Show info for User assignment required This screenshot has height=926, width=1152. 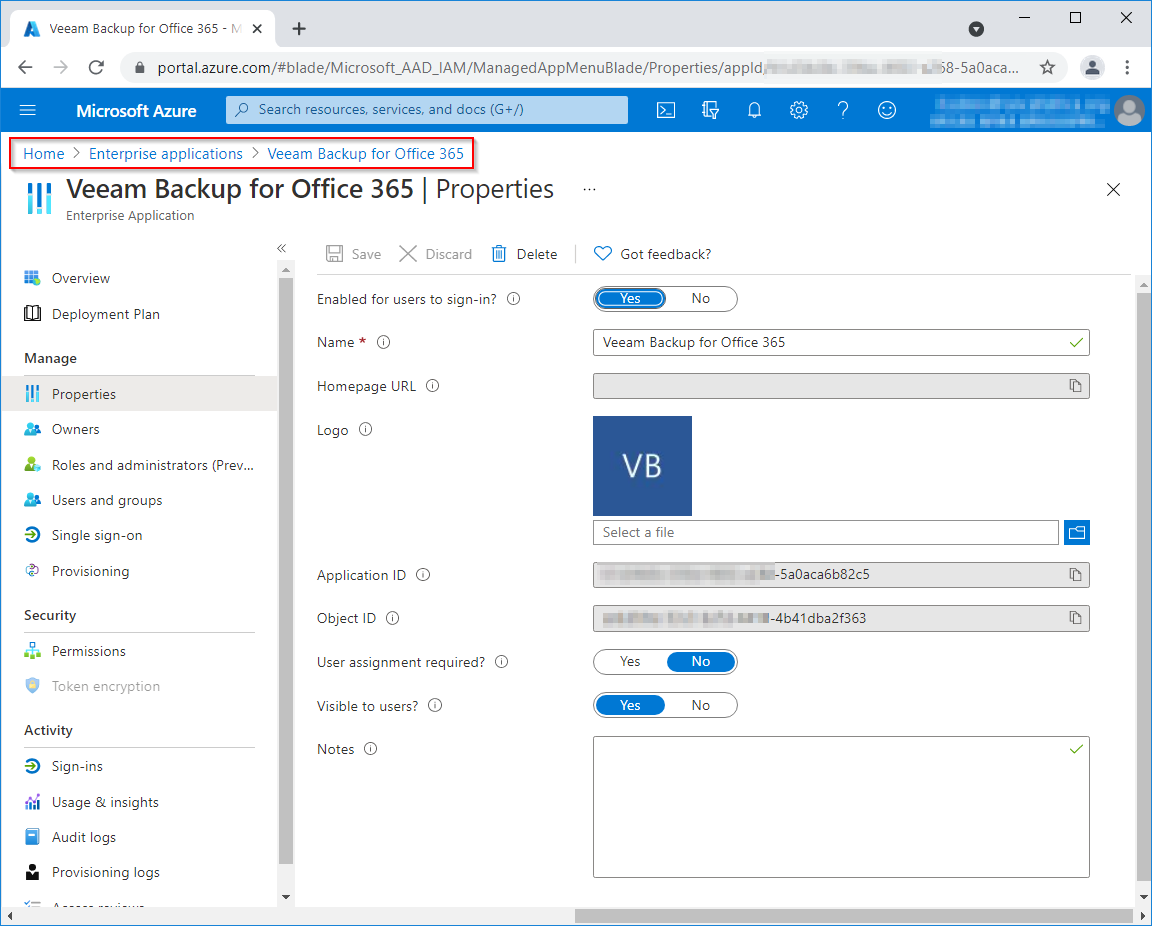pyautogui.click(x=502, y=661)
